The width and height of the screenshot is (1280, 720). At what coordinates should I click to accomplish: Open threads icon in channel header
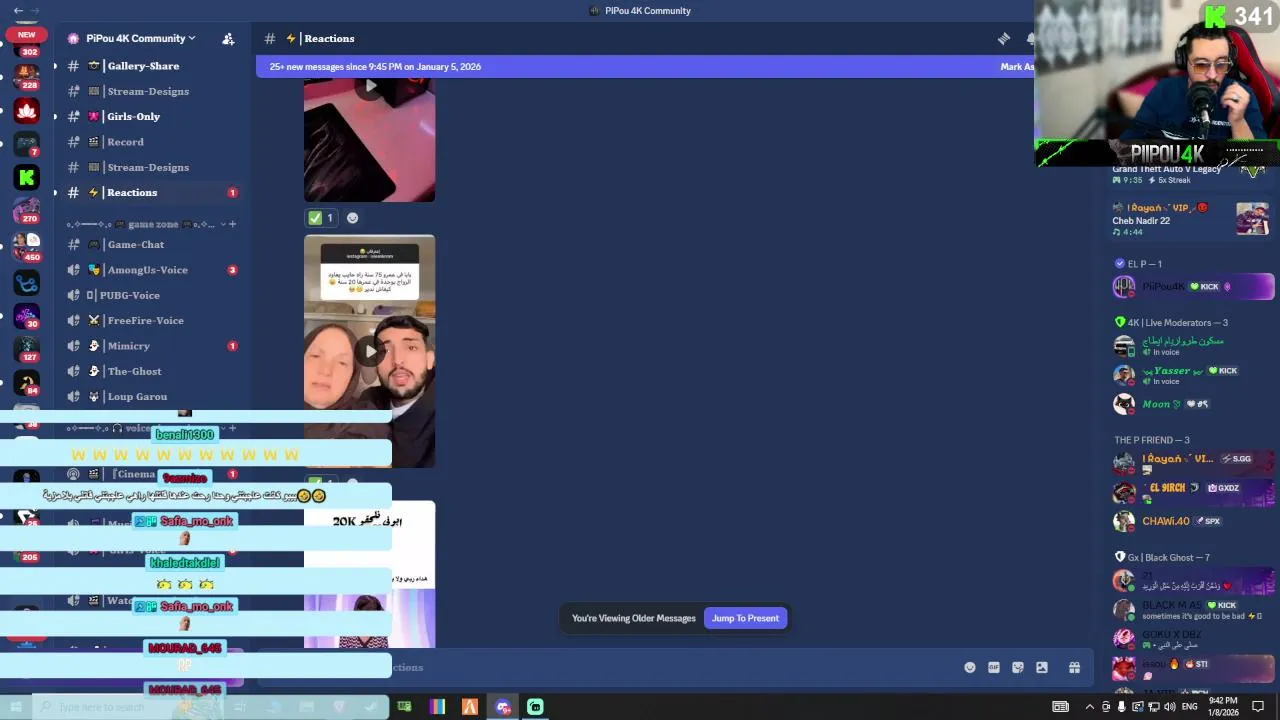click(x=1003, y=38)
